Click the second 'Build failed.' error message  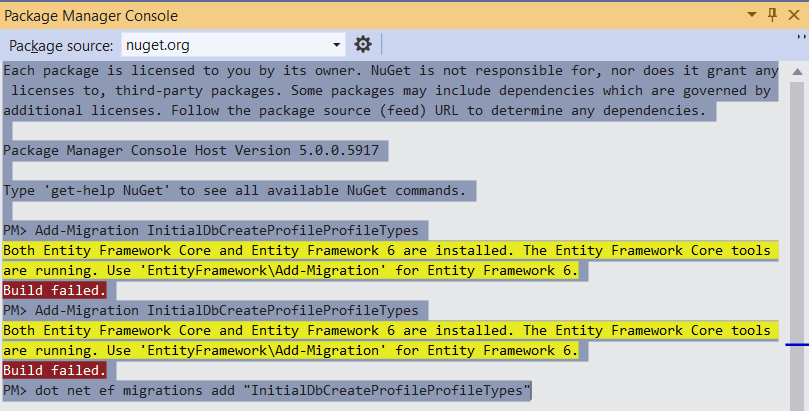click(x=54, y=370)
